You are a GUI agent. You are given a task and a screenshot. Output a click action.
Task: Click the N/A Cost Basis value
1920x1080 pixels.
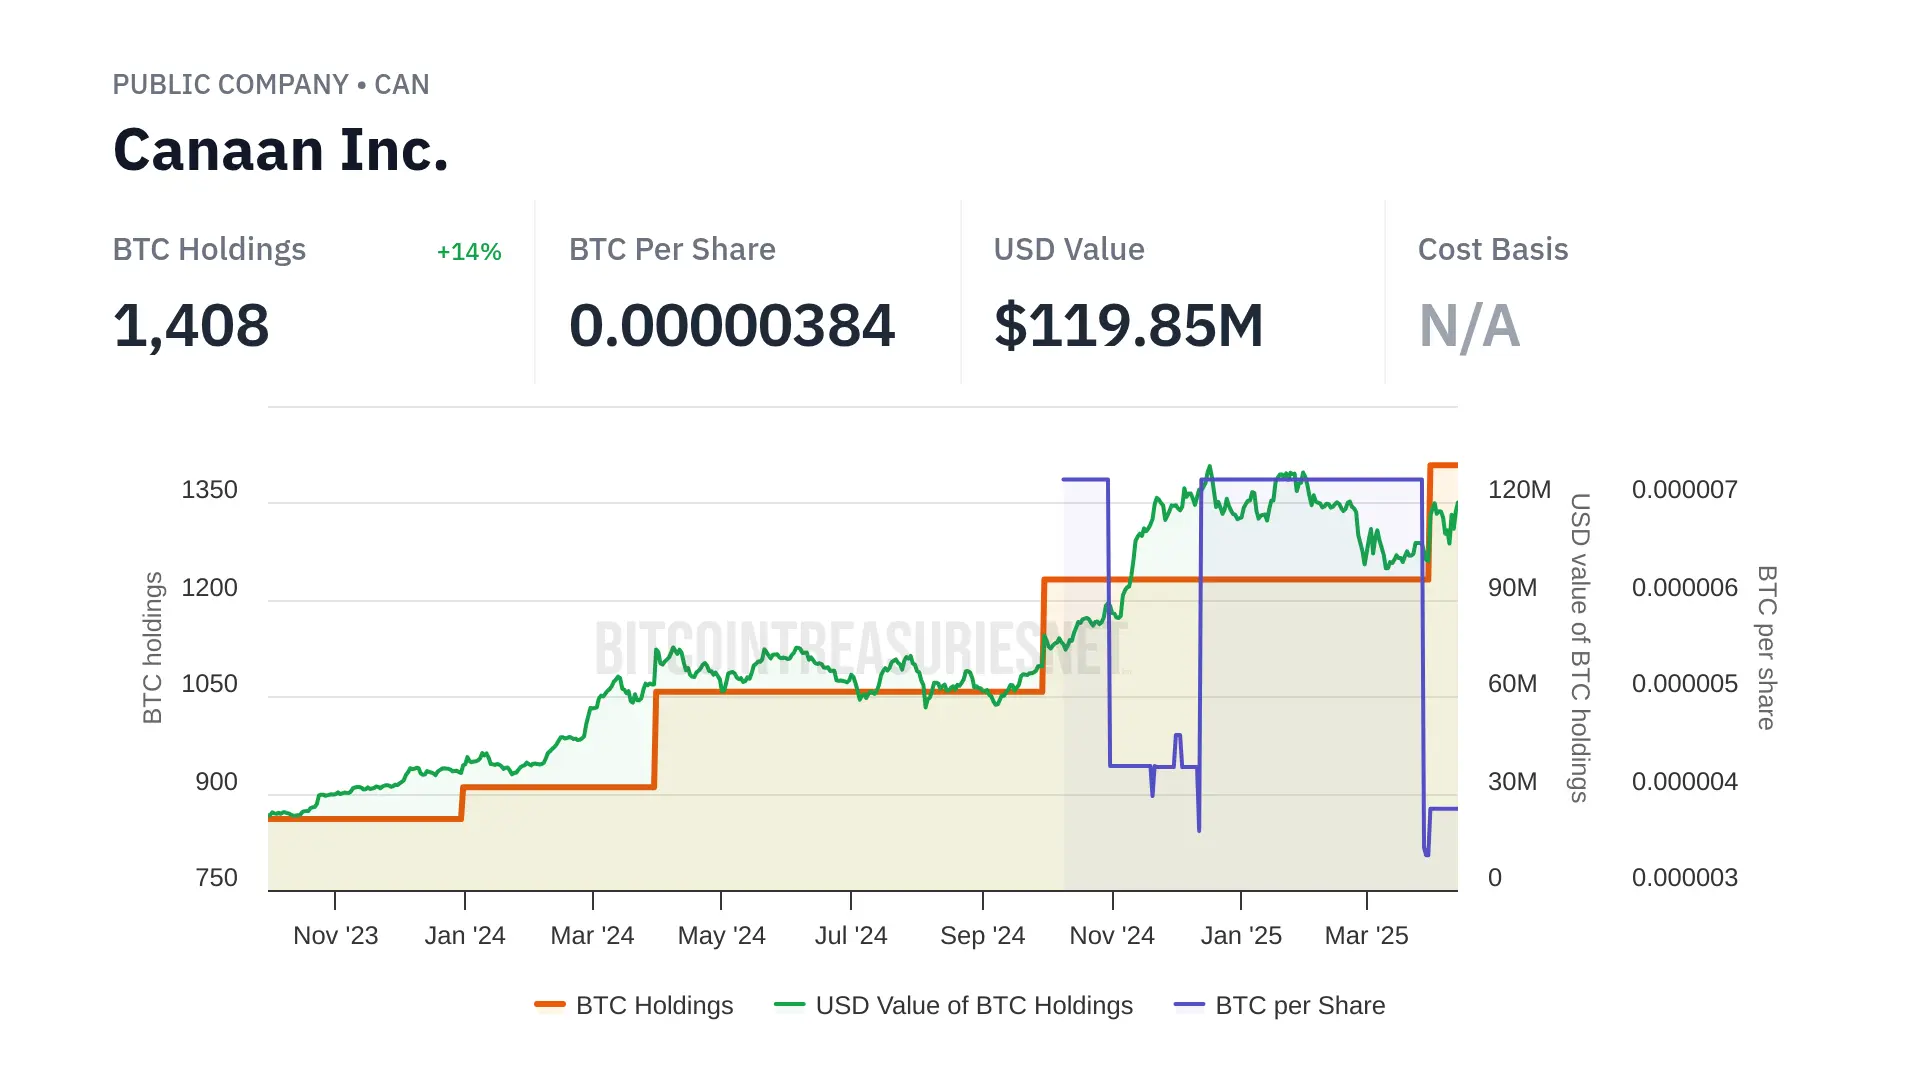tap(1469, 326)
